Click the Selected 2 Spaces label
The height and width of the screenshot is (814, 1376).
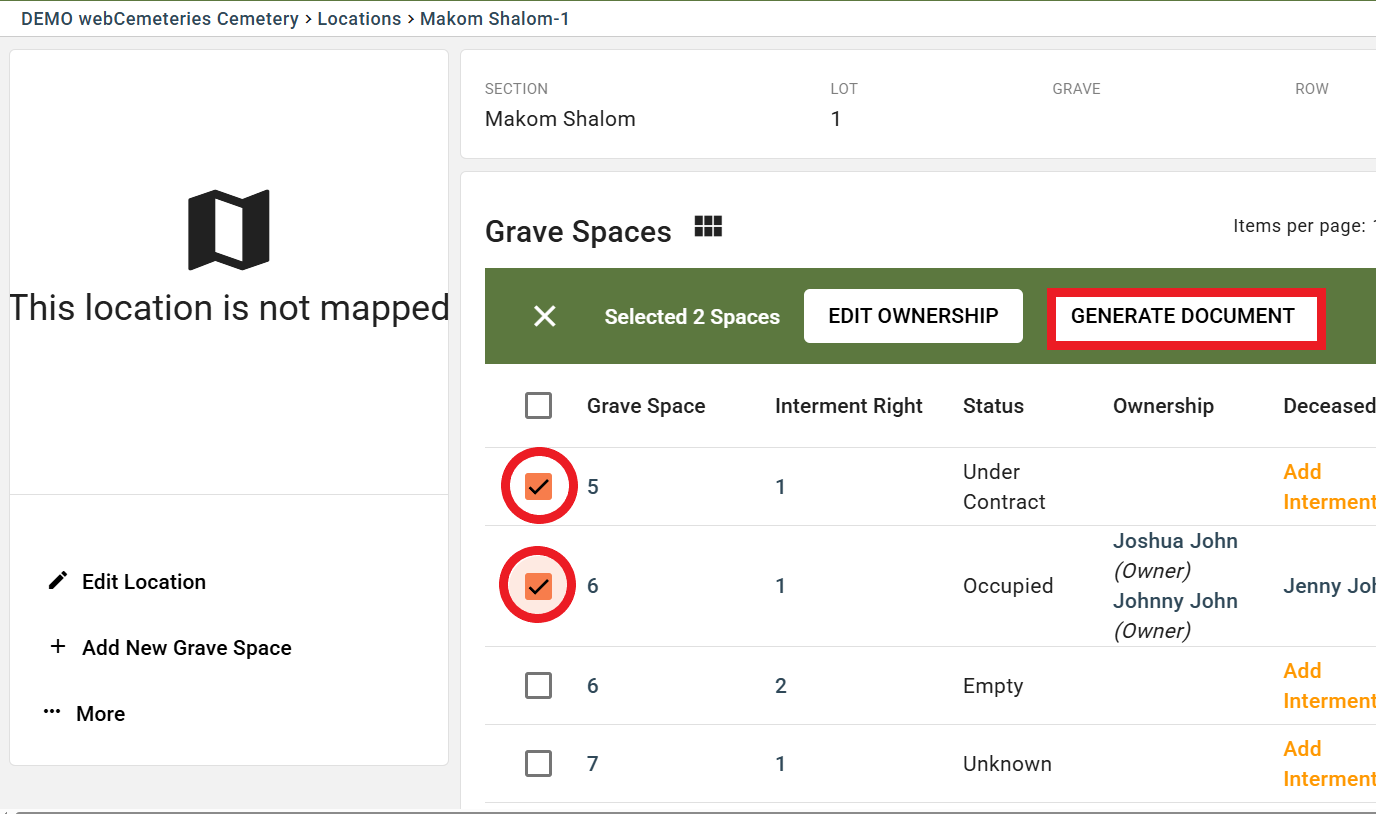coord(692,317)
